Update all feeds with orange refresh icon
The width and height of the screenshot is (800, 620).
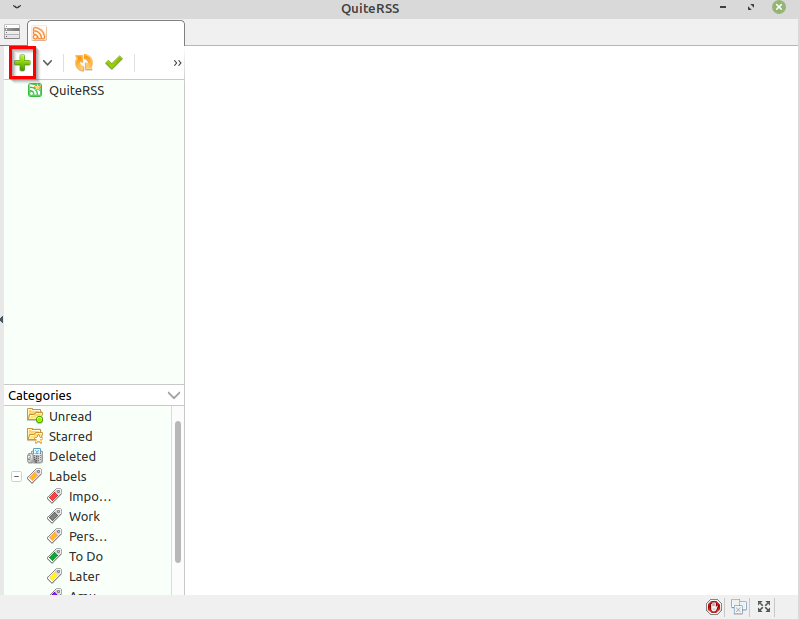click(x=84, y=63)
